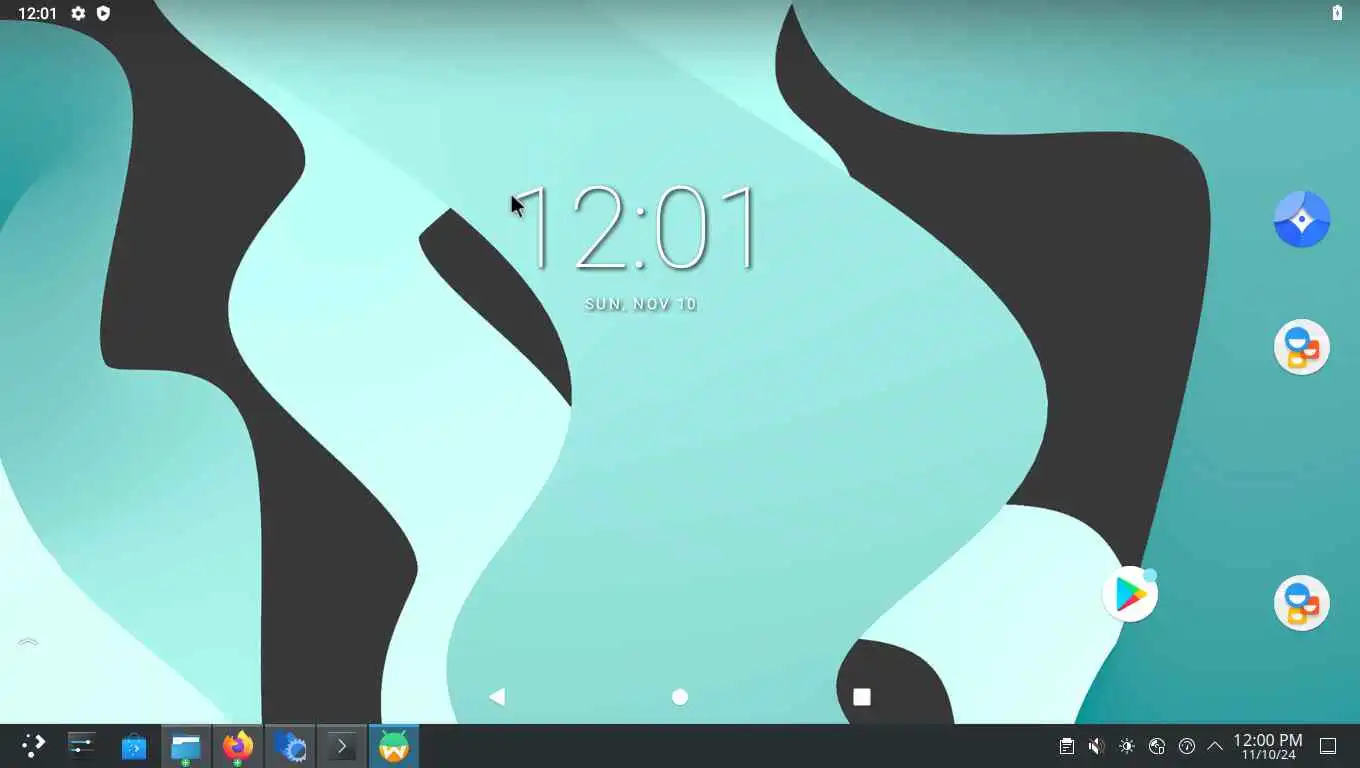Switch to the Dolphin file manager
Image resolution: width=1360 pixels, height=768 pixels.
click(186, 746)
